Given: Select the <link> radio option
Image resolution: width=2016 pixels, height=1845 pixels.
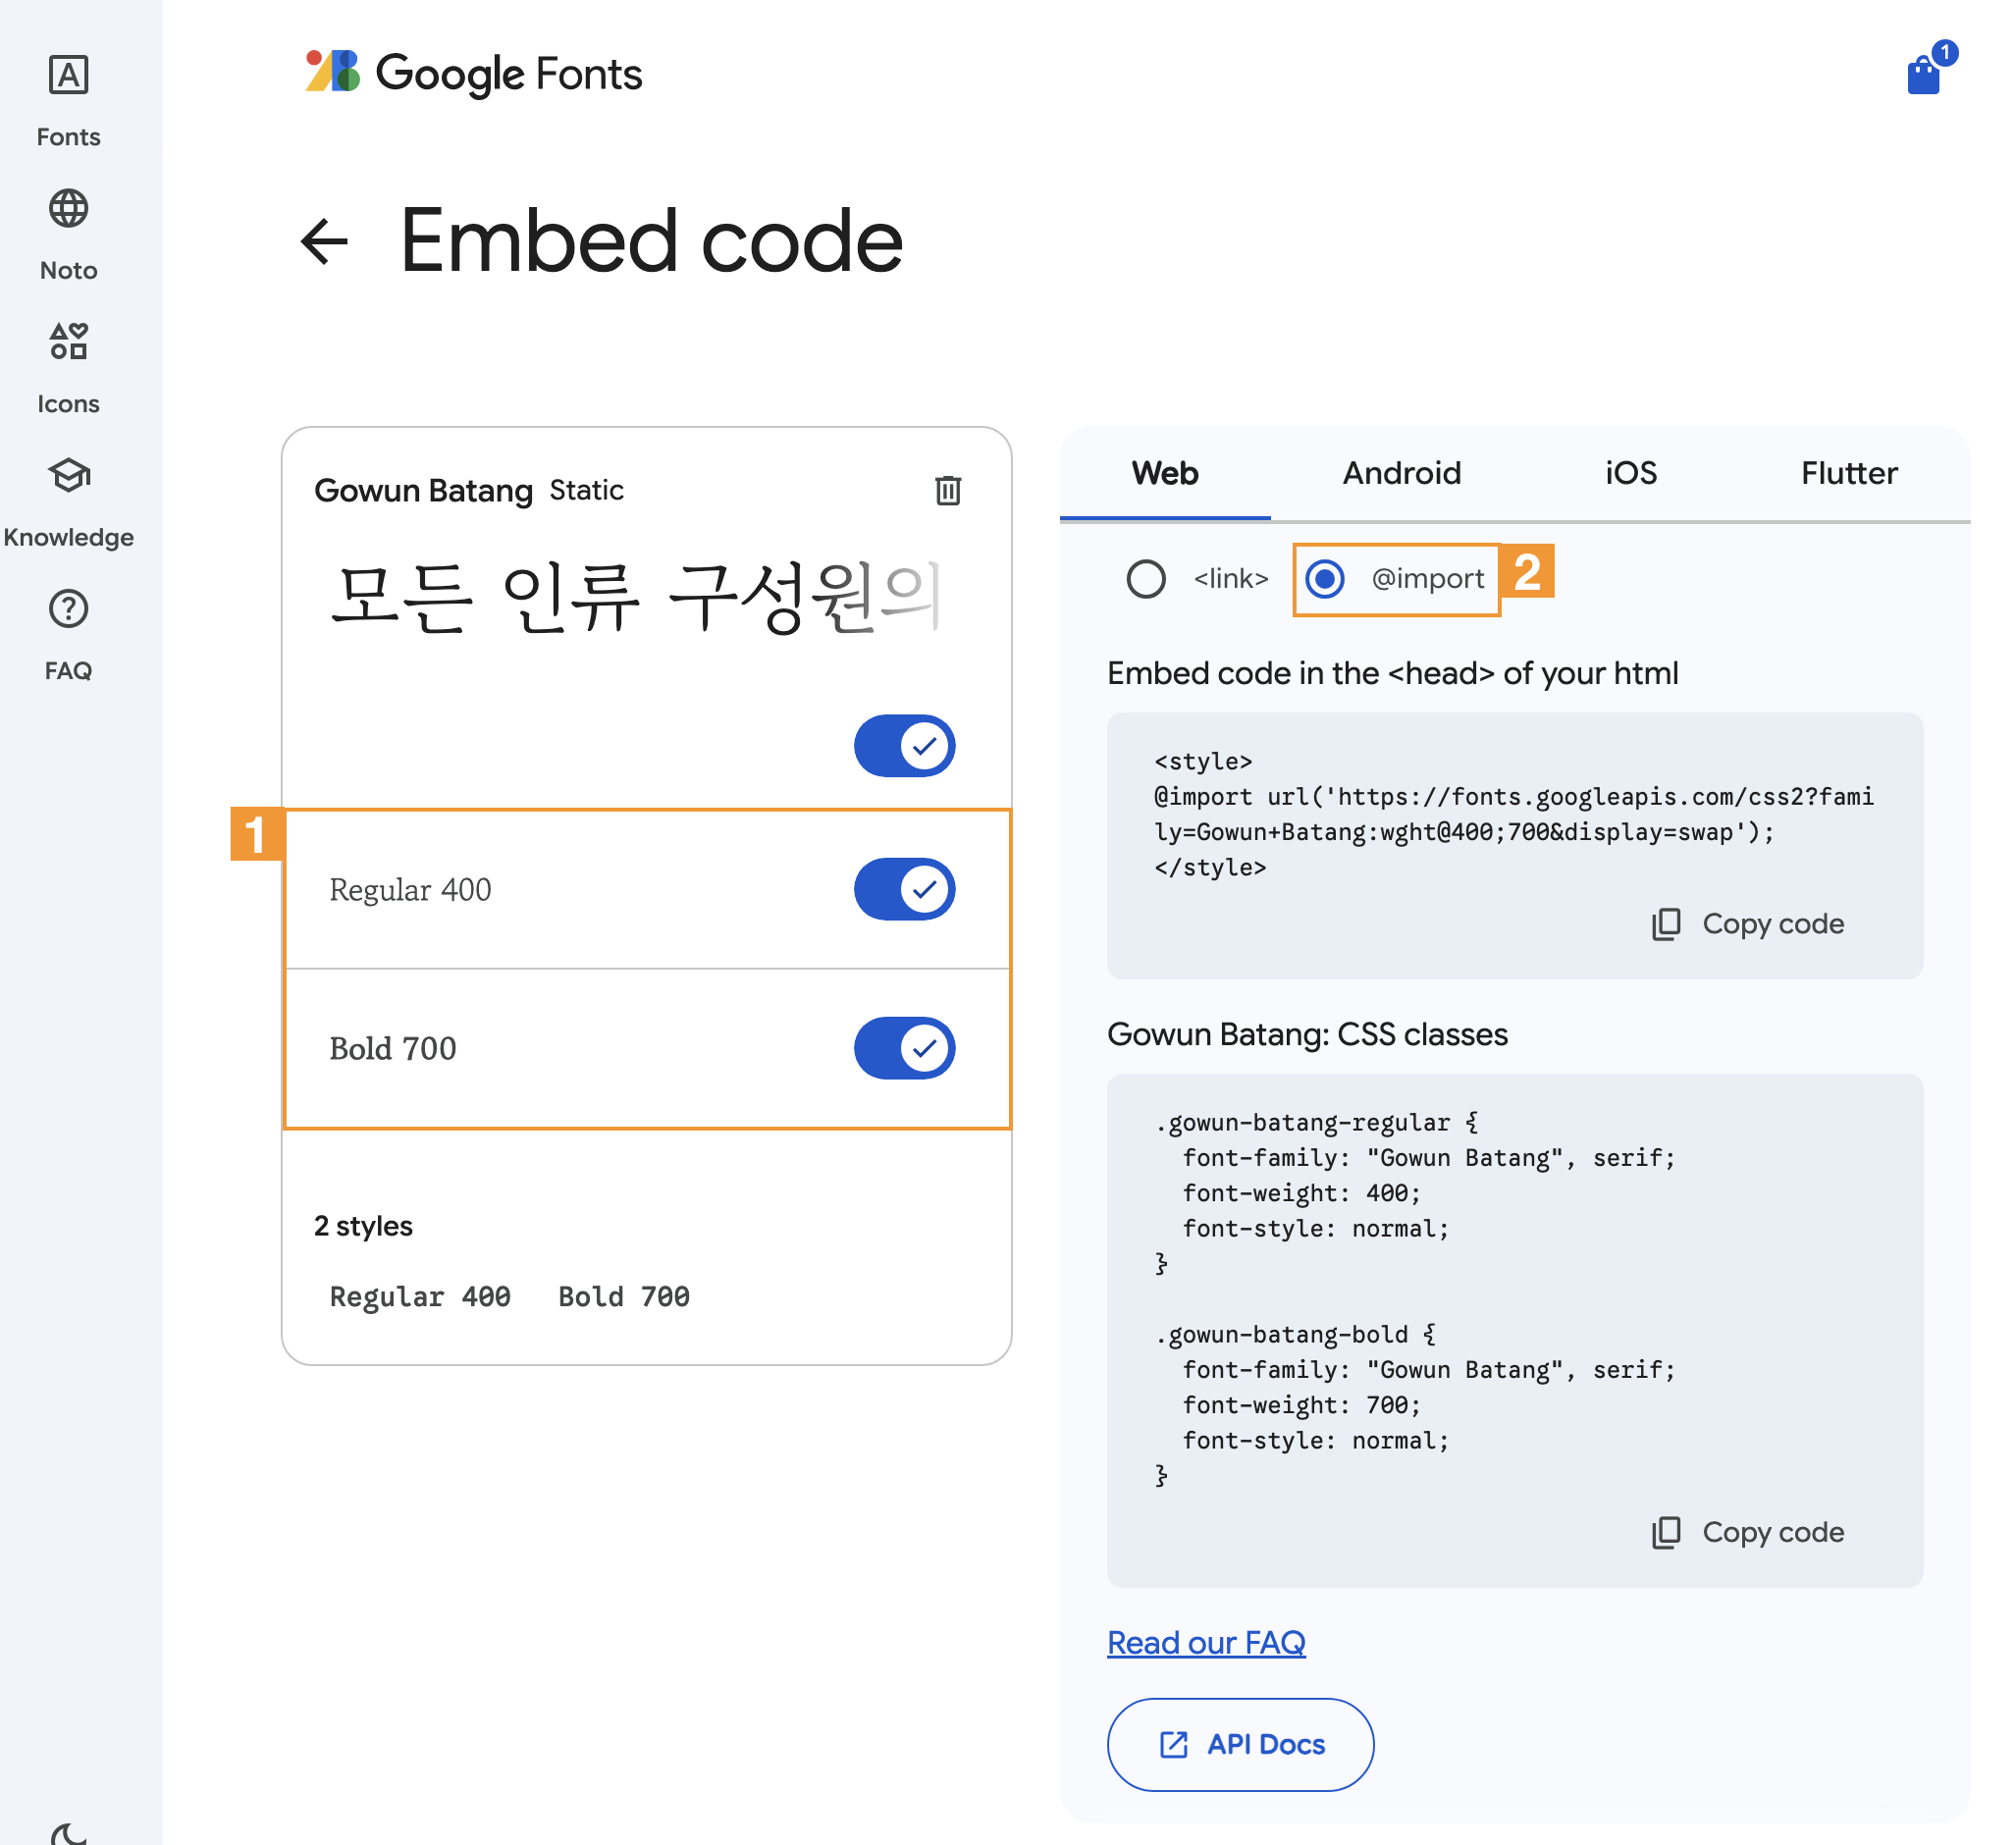Looking at the screenshot, I should tap(1146, 579).
